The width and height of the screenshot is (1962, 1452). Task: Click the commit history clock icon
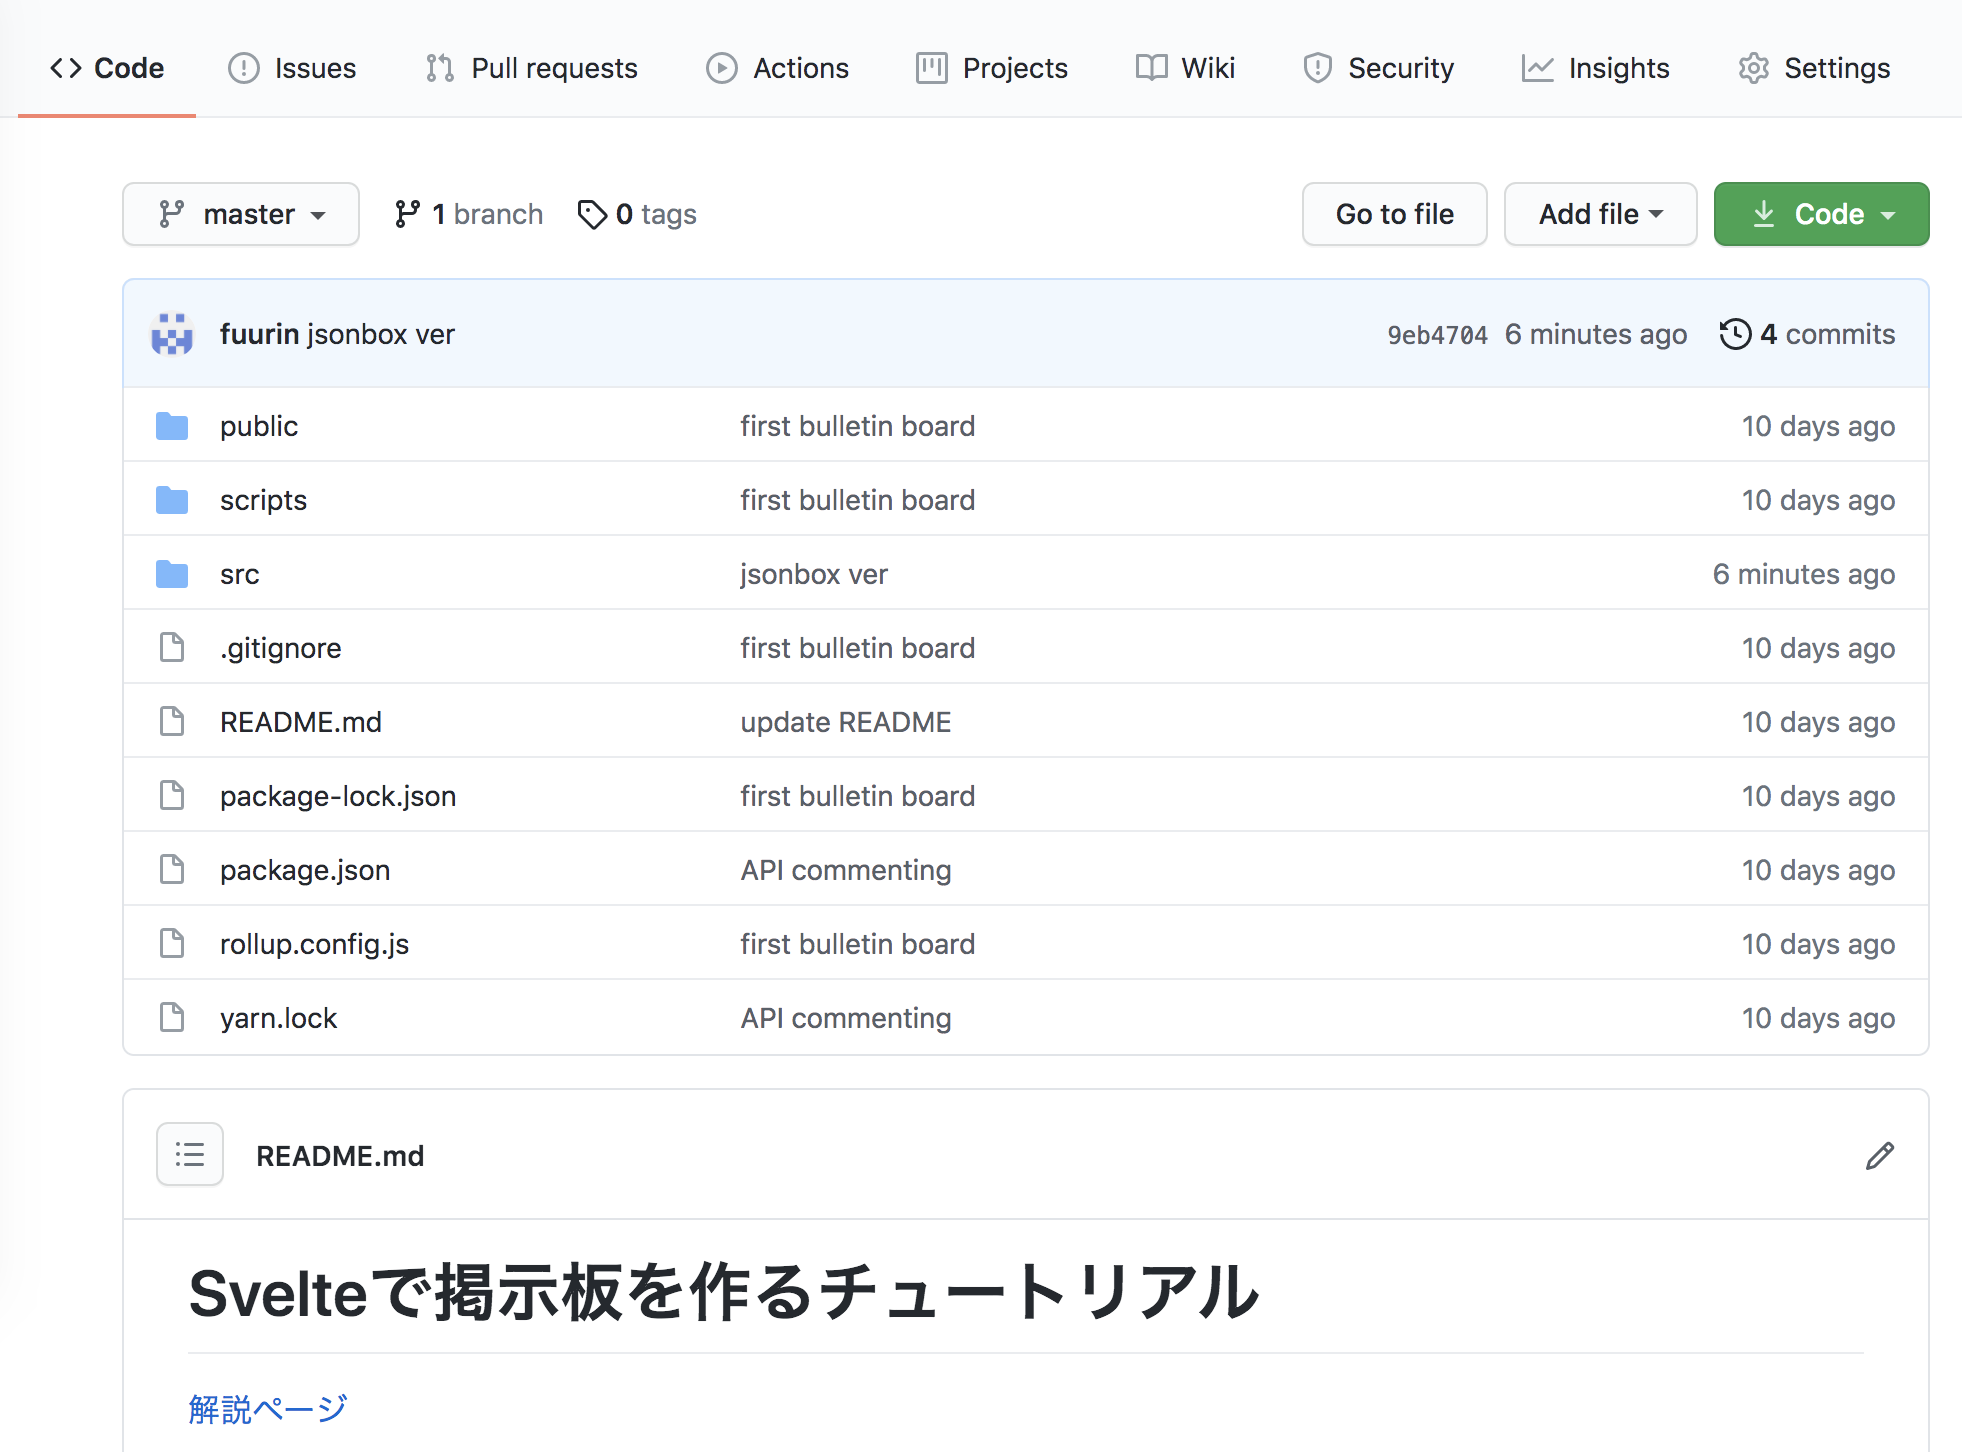1735,334
